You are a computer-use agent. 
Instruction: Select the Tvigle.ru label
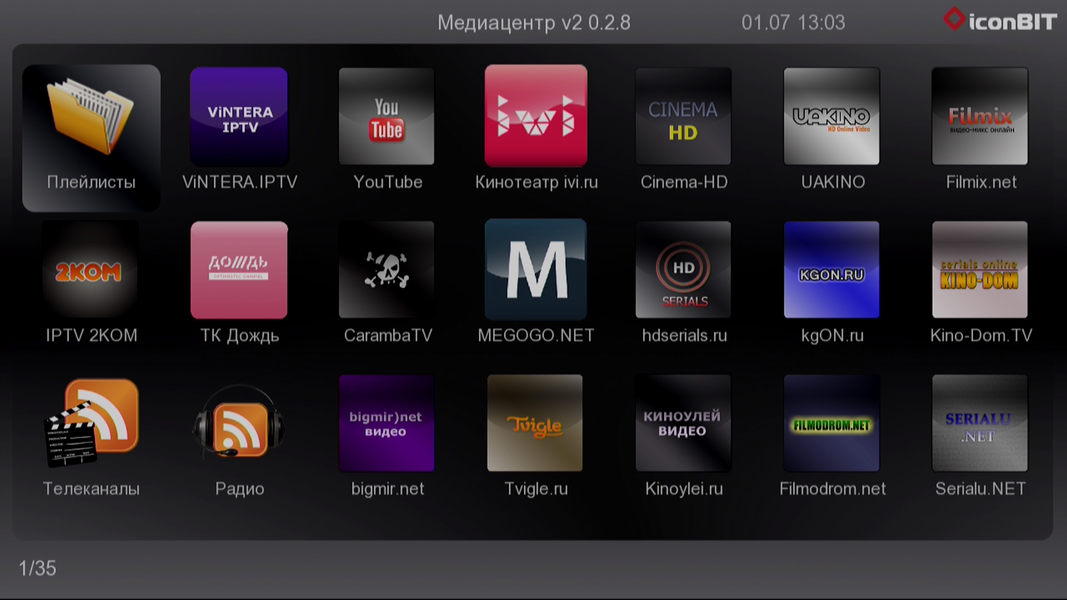(536, 490)
